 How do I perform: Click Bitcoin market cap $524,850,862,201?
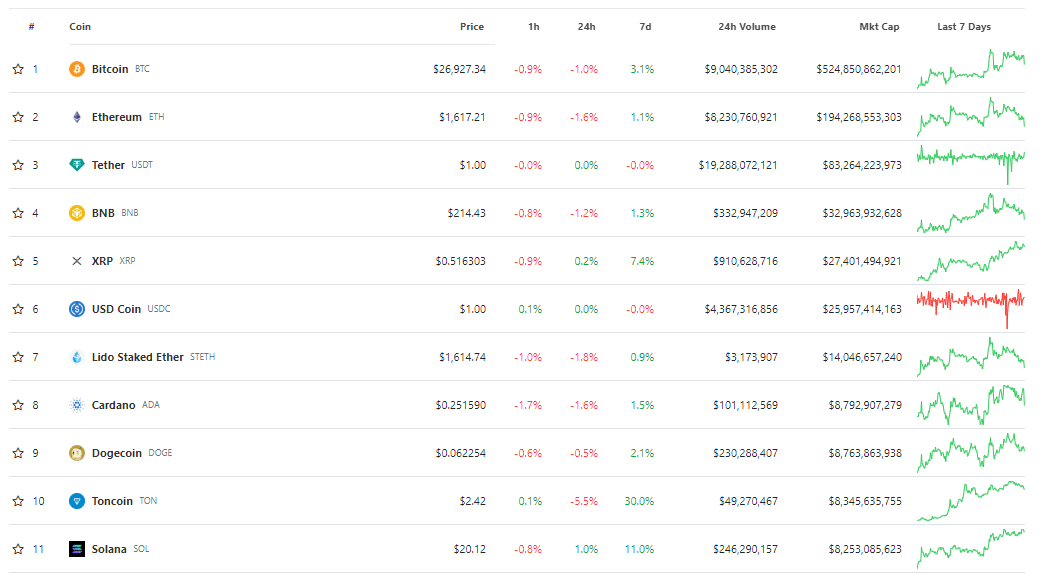pyautogui.click(x=859, y=69)
